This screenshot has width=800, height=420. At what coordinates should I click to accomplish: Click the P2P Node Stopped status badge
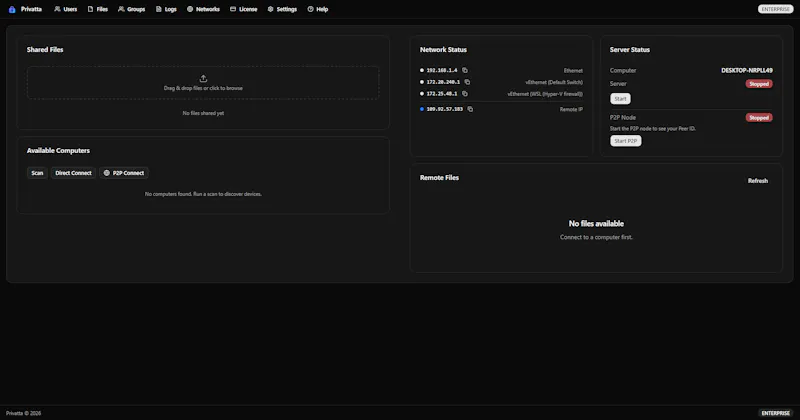point(759,117)
